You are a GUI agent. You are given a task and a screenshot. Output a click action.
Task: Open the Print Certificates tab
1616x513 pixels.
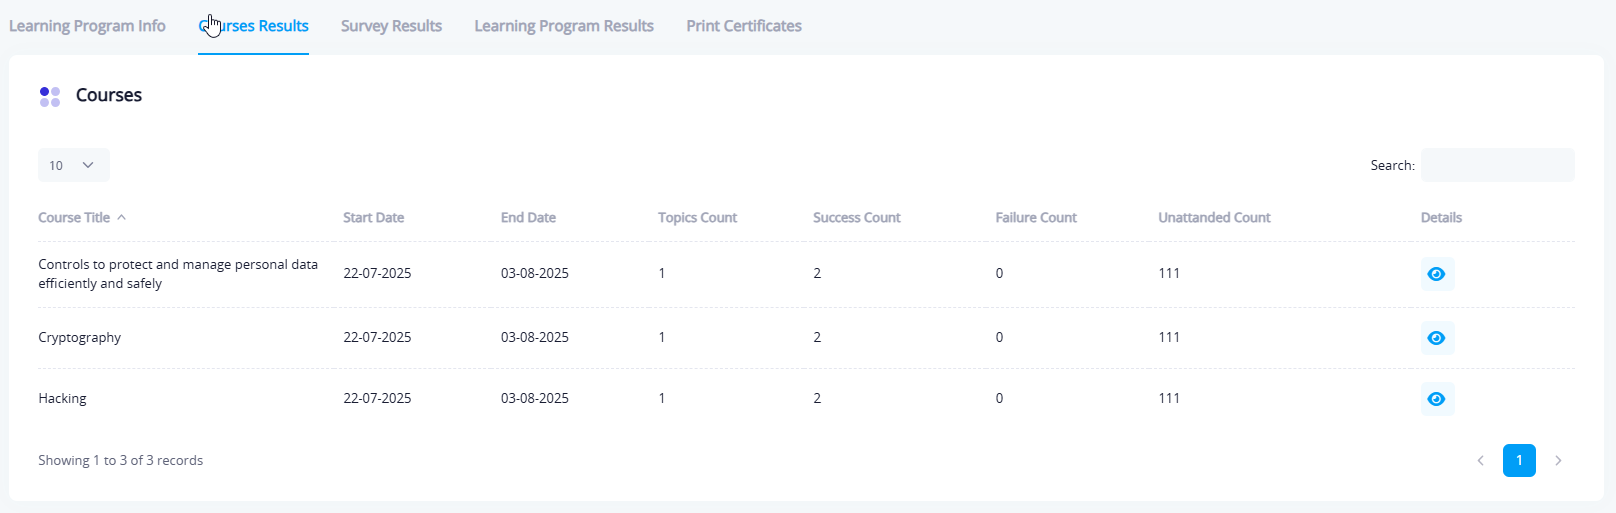pos(743,26)
